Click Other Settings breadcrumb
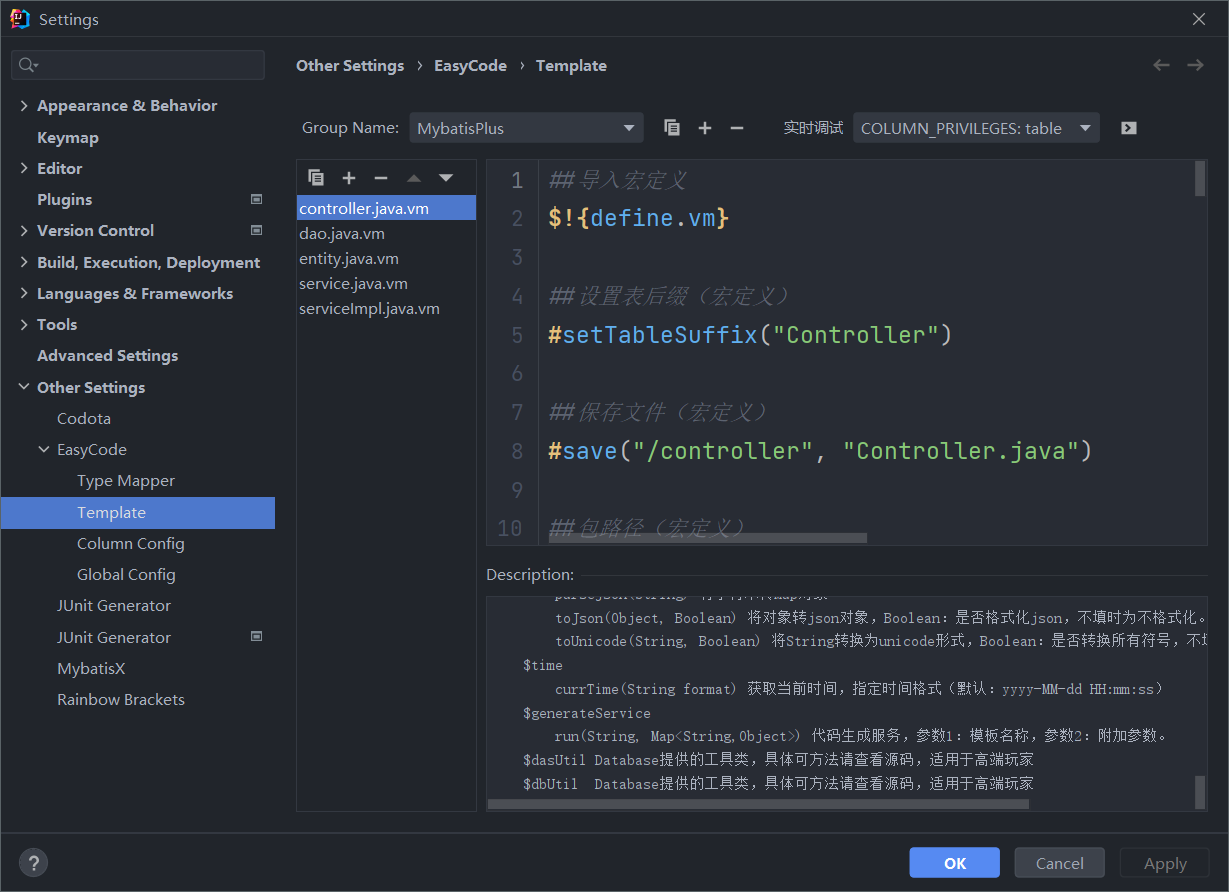The image size is (1229, 892). point(350,65)
